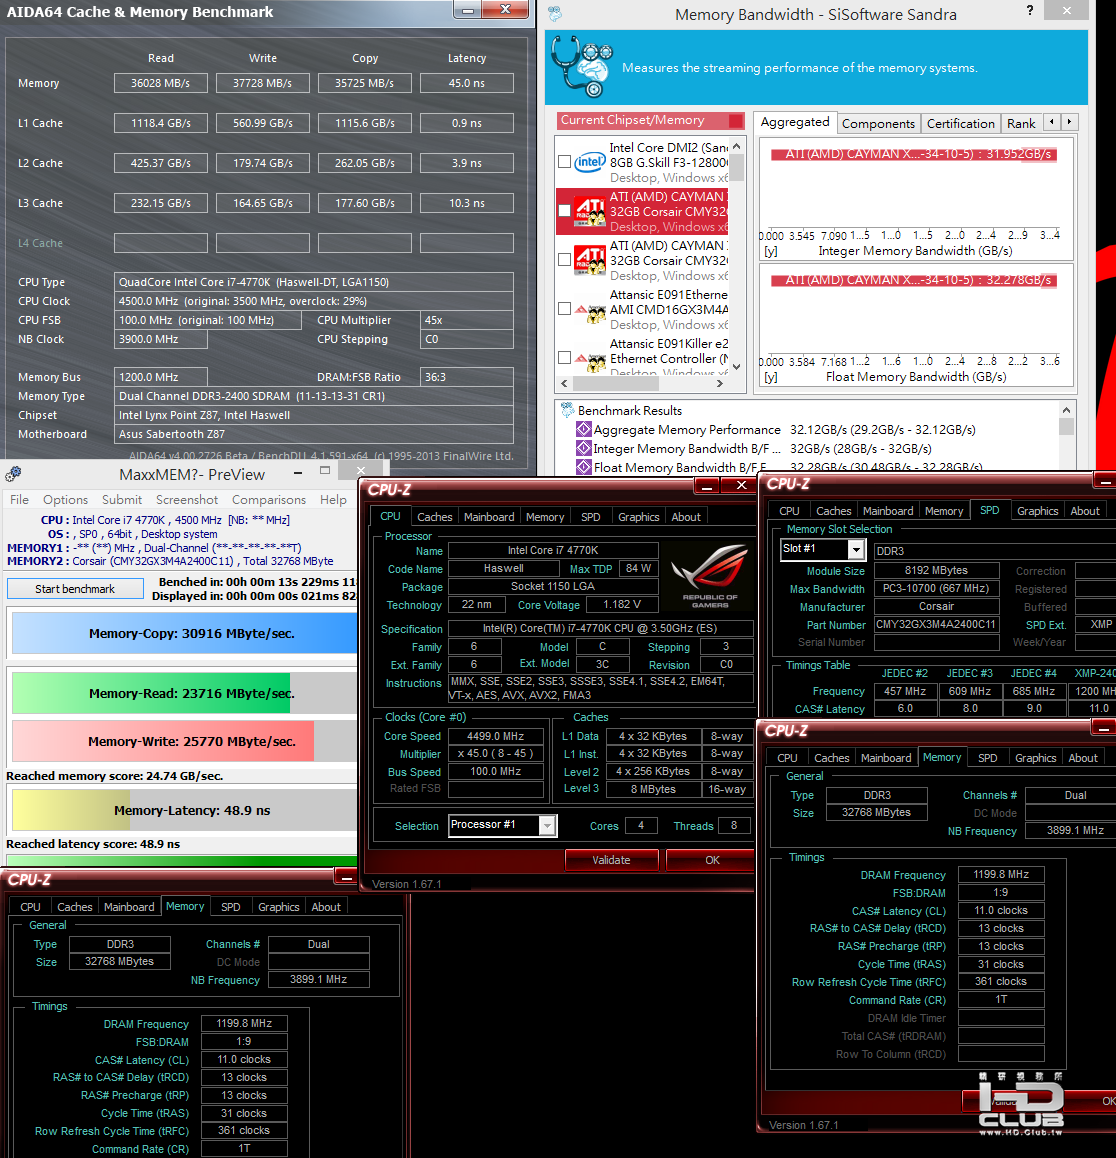
Task: Click the AIDA64 Memory Read 36028 MB/s field
Action: coord(161,83)
